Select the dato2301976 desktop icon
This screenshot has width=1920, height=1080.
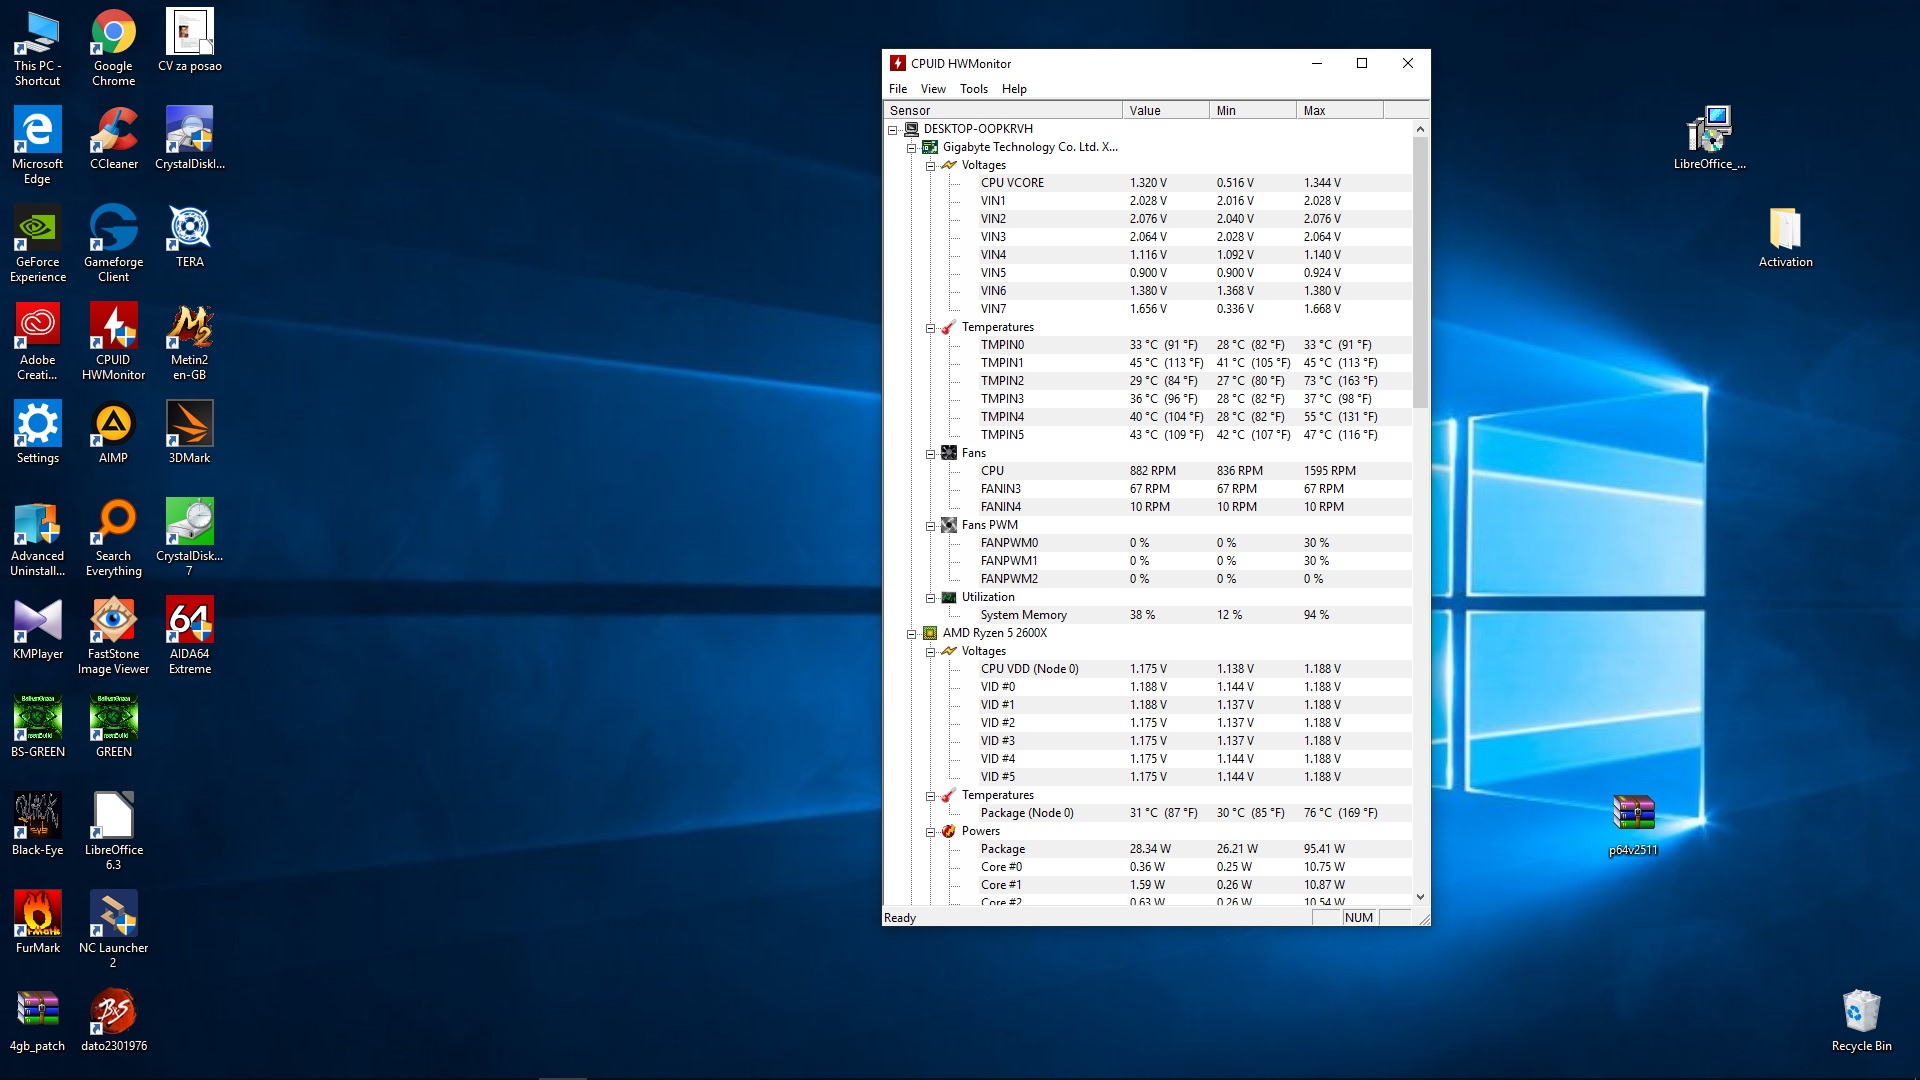tap(113, 1020)
